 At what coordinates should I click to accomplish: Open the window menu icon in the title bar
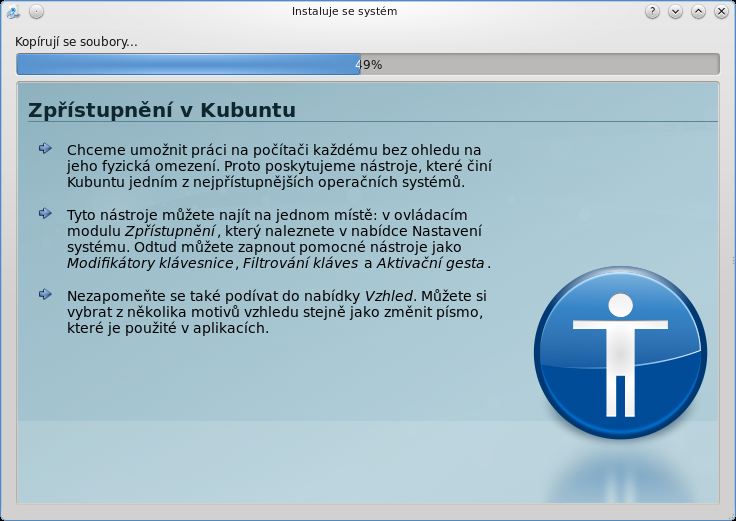(13, 12)
